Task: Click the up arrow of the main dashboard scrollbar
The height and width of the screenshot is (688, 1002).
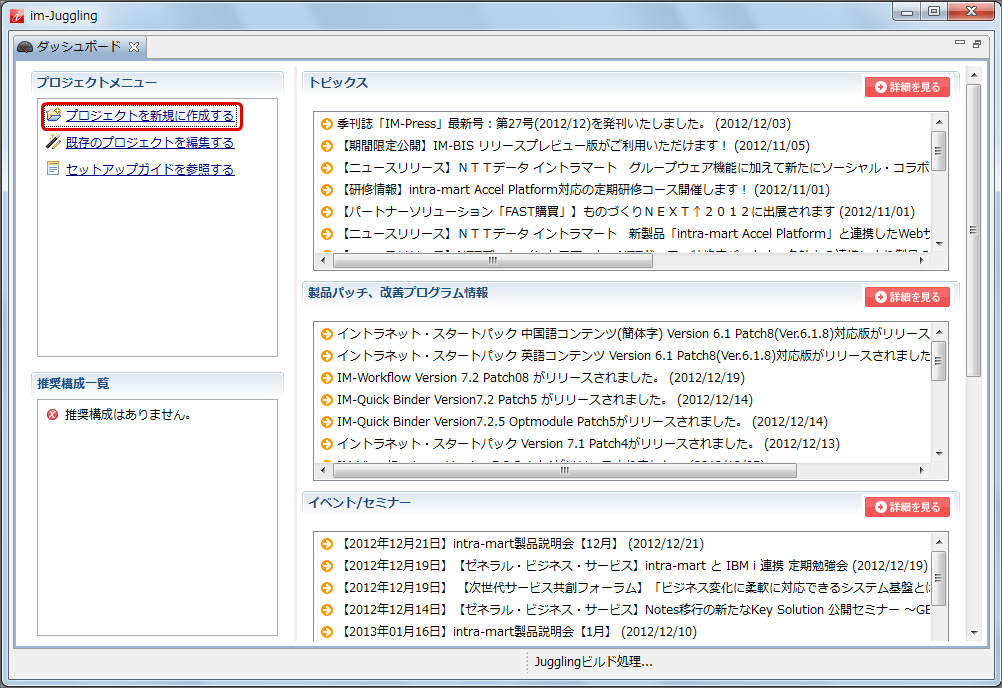Action: pos(973,75)
